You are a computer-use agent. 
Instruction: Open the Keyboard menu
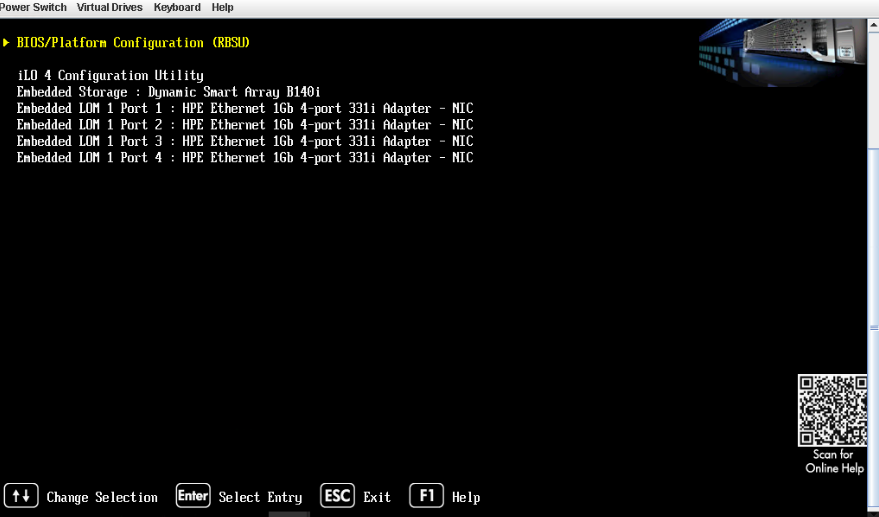(x=177, y=7)
